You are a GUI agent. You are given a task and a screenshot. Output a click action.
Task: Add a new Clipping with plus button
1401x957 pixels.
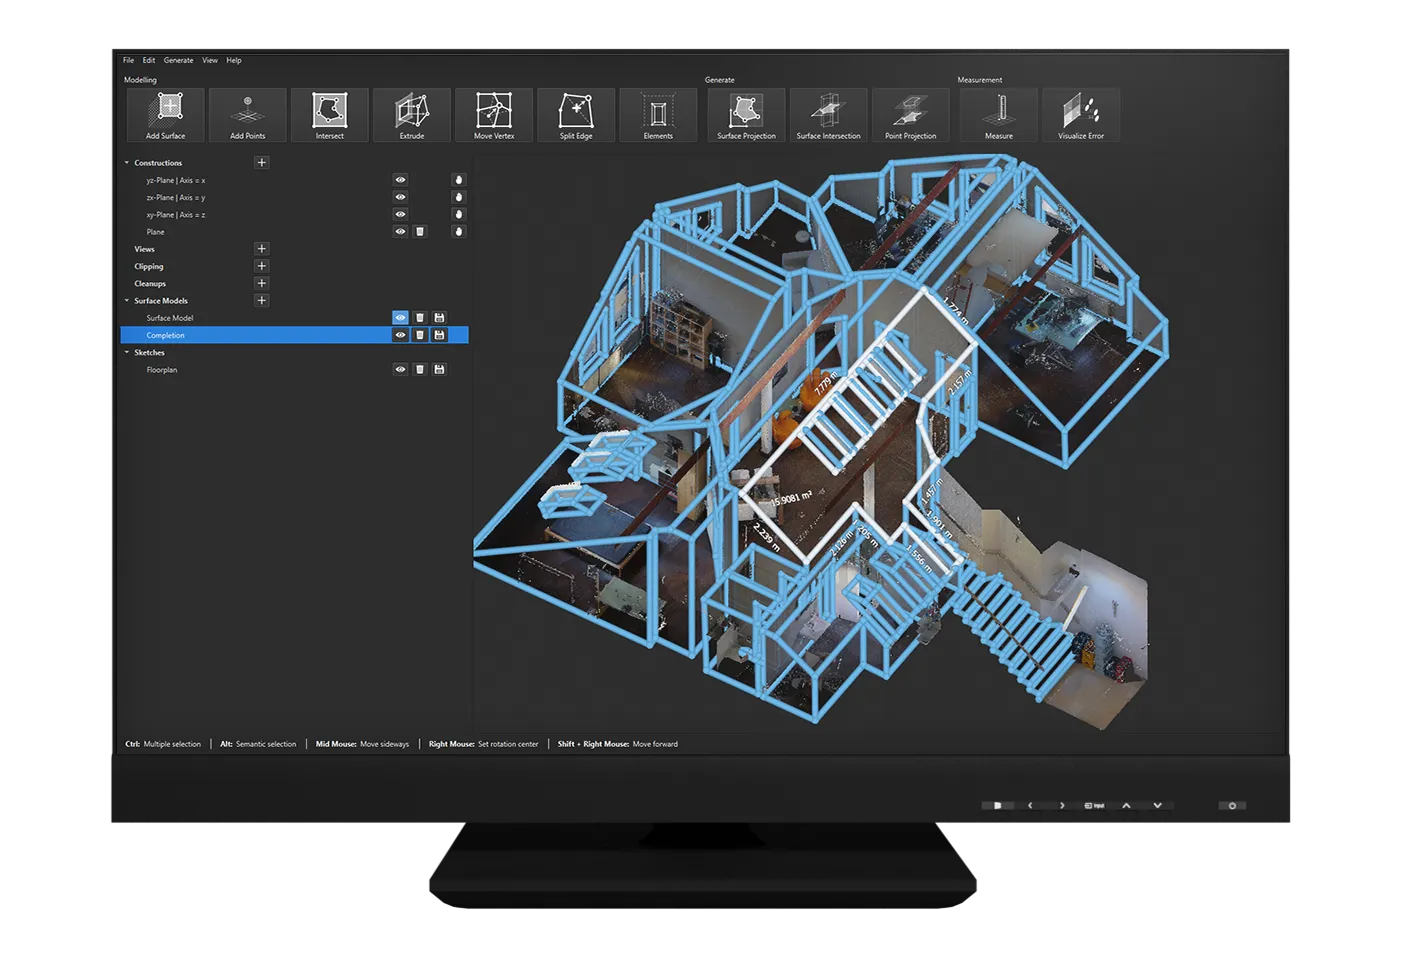click(261, 267)
